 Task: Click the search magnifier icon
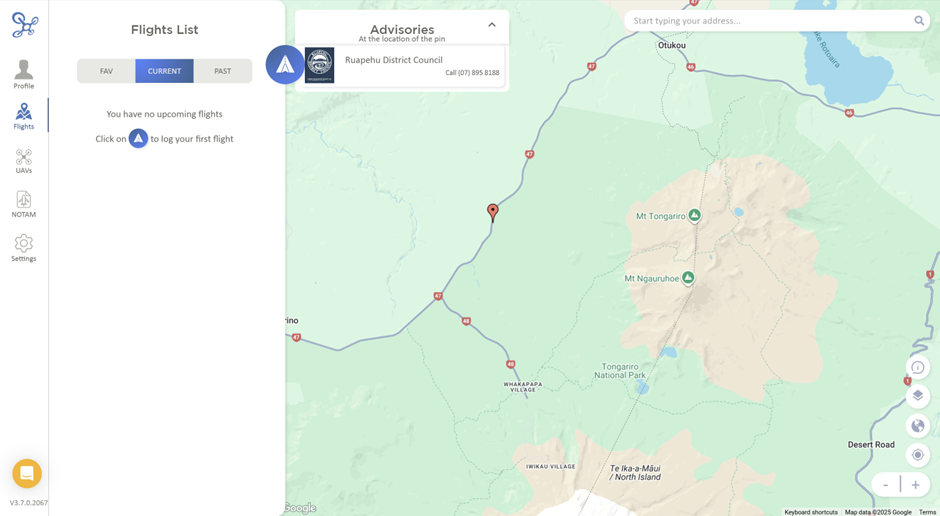point(919,21)
